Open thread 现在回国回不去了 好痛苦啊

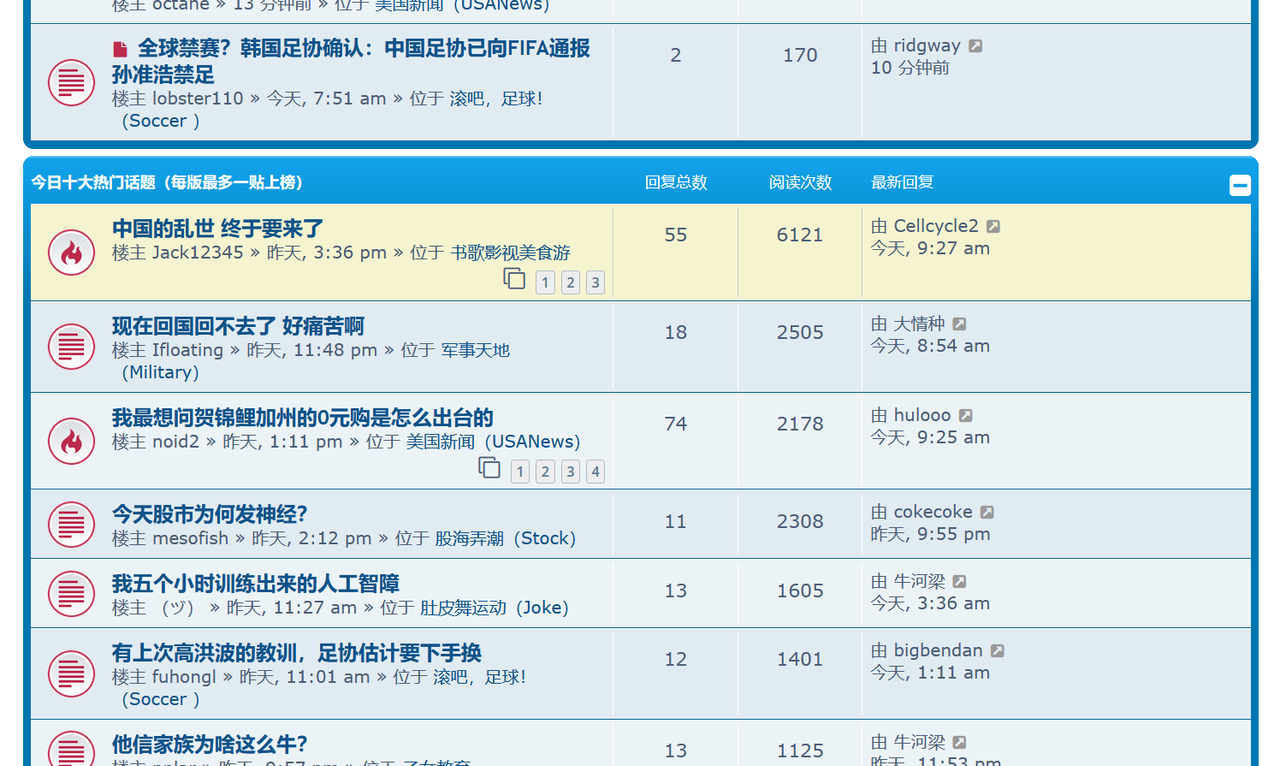[238, 326]
